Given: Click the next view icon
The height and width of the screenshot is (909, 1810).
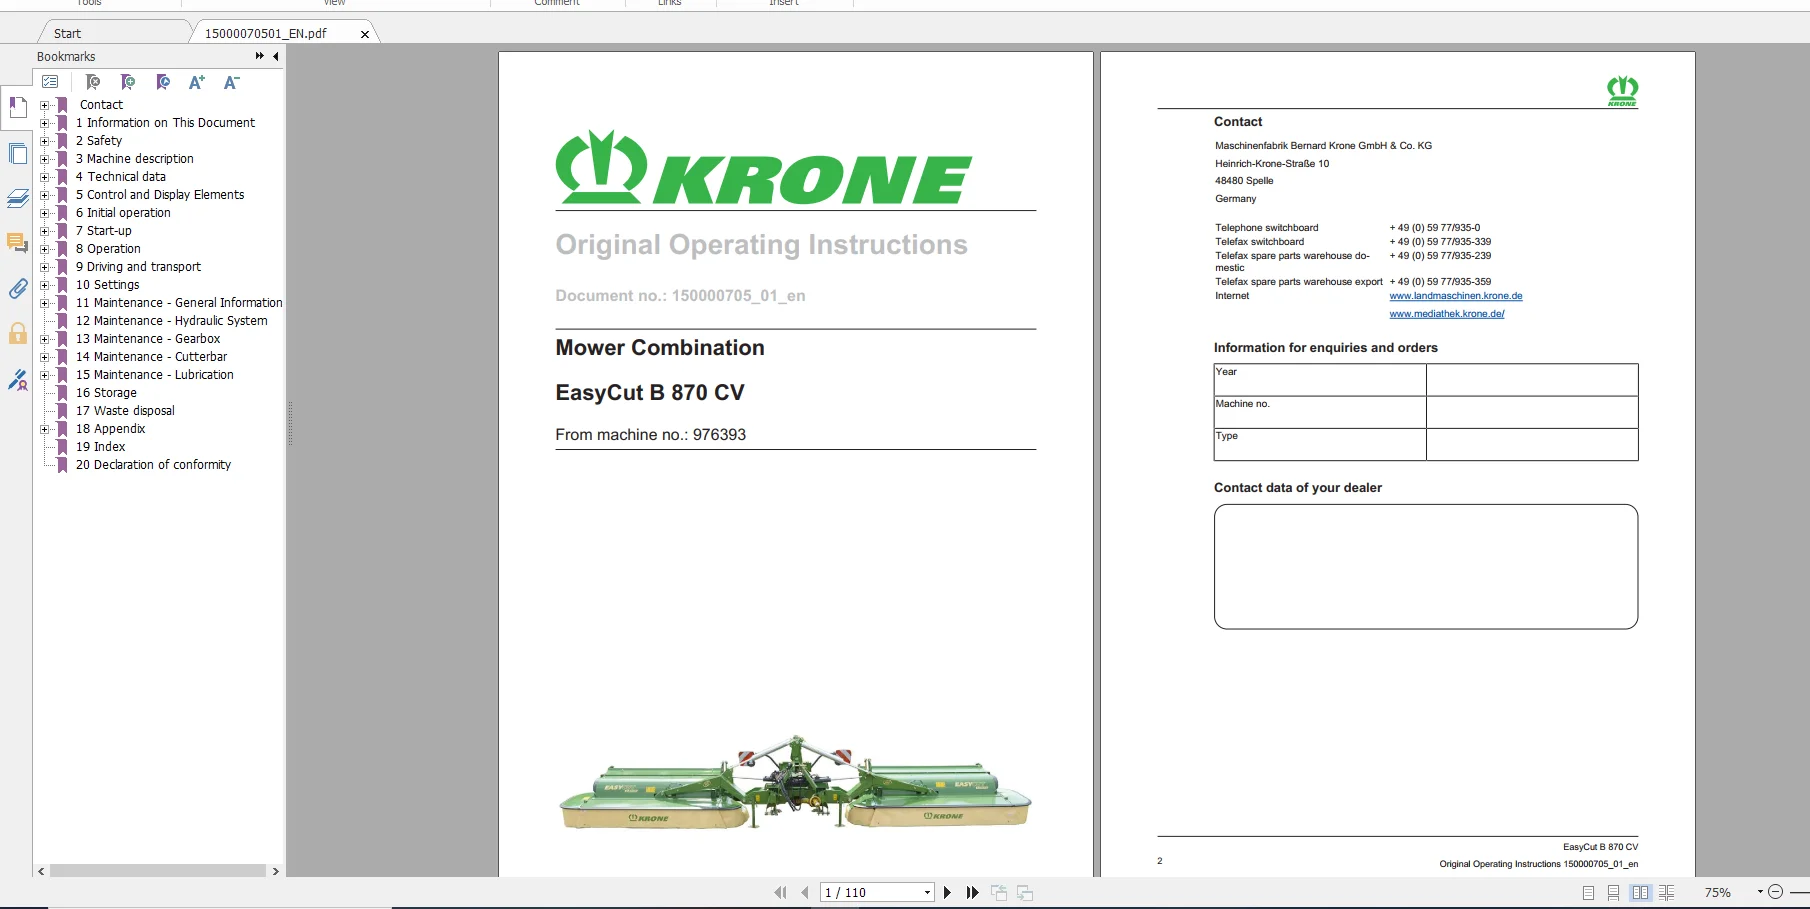Looking at the screenshot, I should pyautogui.click(x=1025, y=892).
